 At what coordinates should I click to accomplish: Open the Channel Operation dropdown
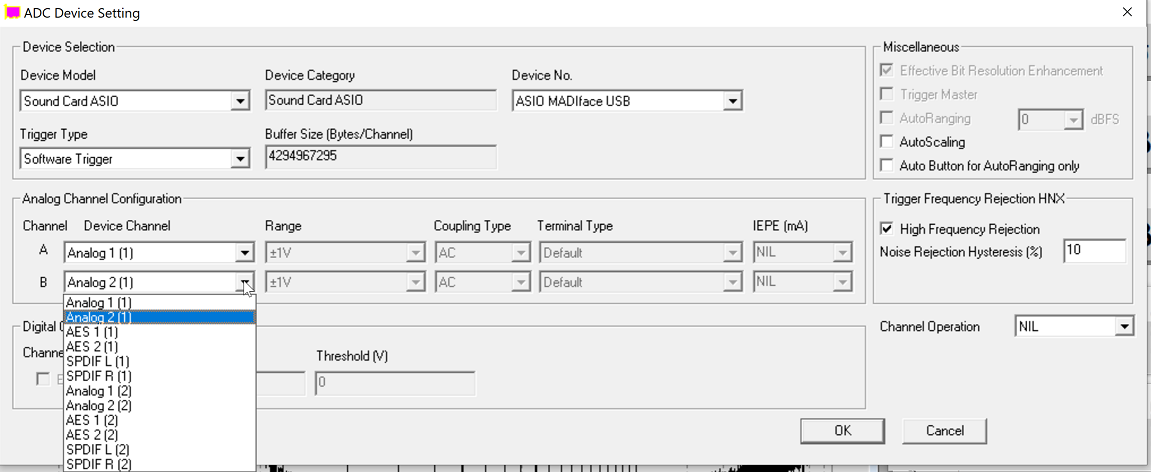[1124, 327]
